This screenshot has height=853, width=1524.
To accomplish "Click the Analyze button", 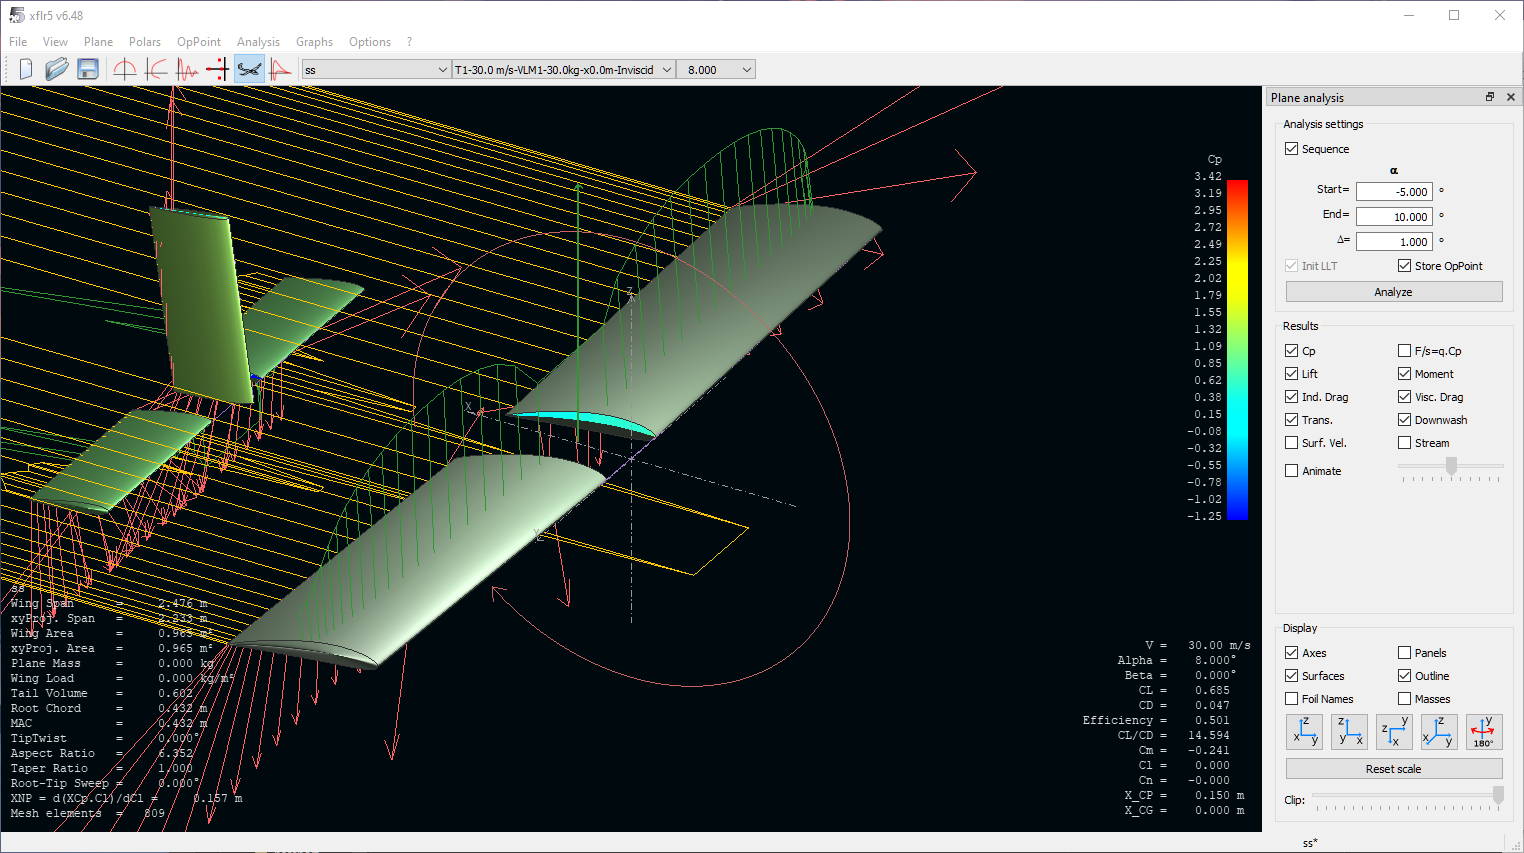I will pos(1393,291).
